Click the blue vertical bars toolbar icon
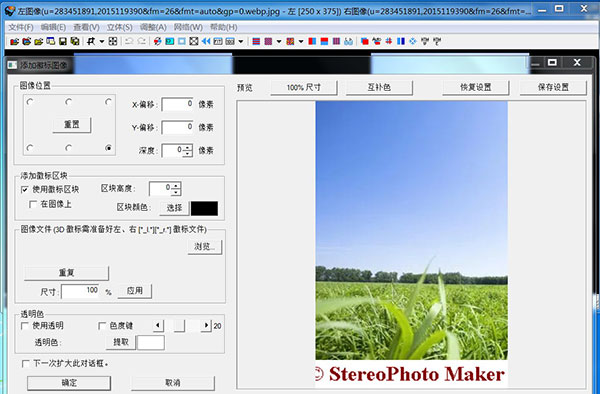The height and width of the screenshot is (394, 600). point(401,41)
